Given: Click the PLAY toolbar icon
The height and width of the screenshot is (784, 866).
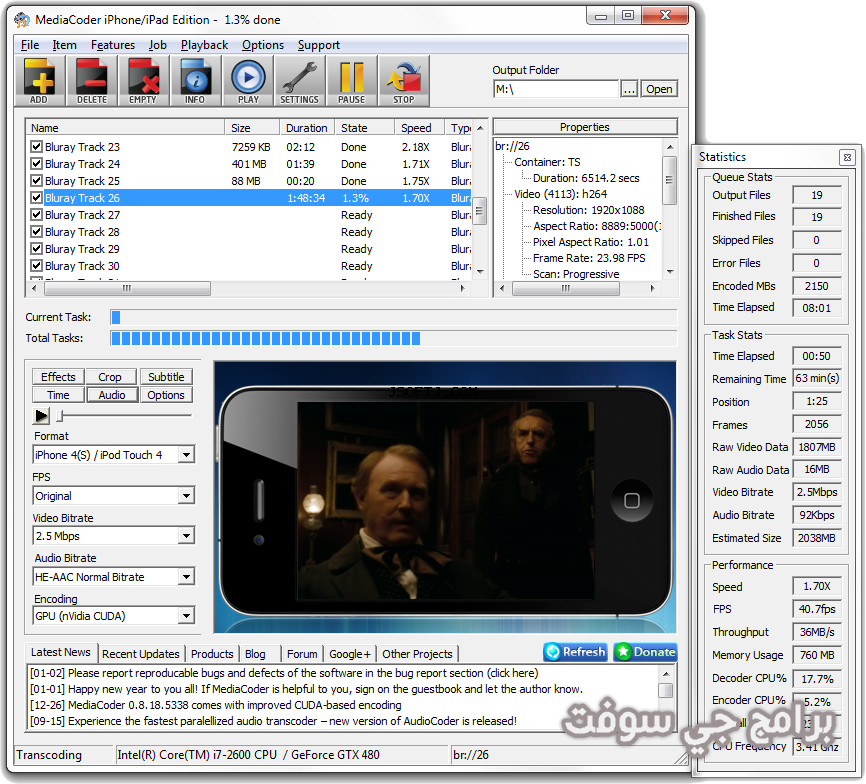Looking at the screenshot, I should (248, 81).
